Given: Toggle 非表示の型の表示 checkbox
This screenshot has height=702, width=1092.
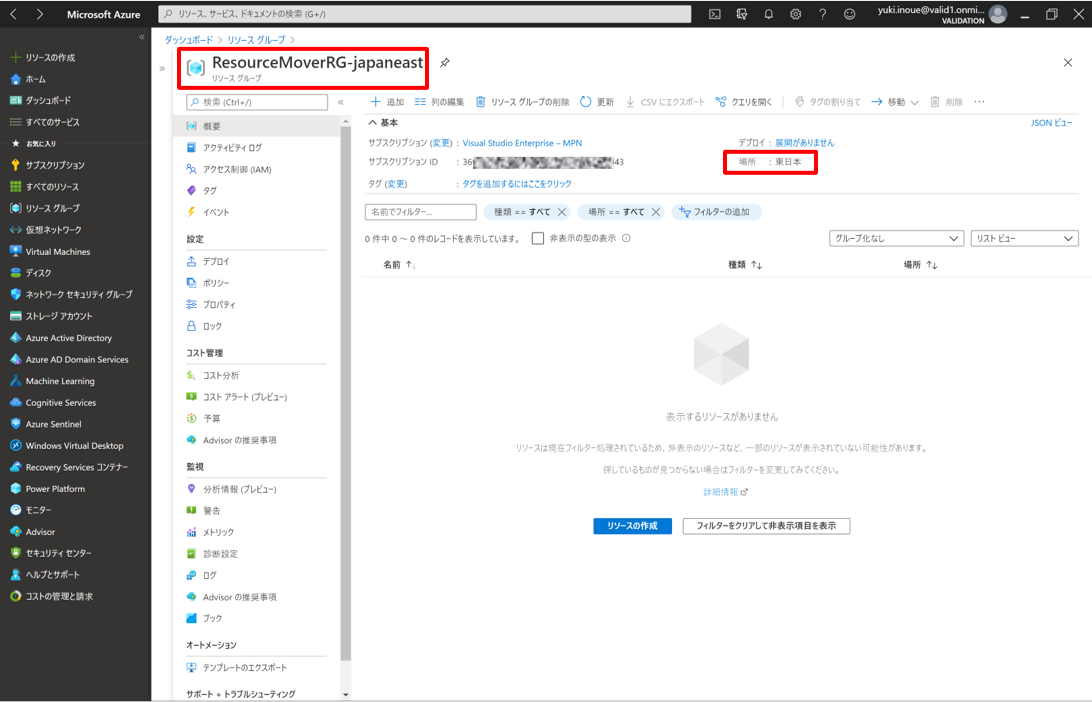Looking at the screenshot, I should point(538,238).
